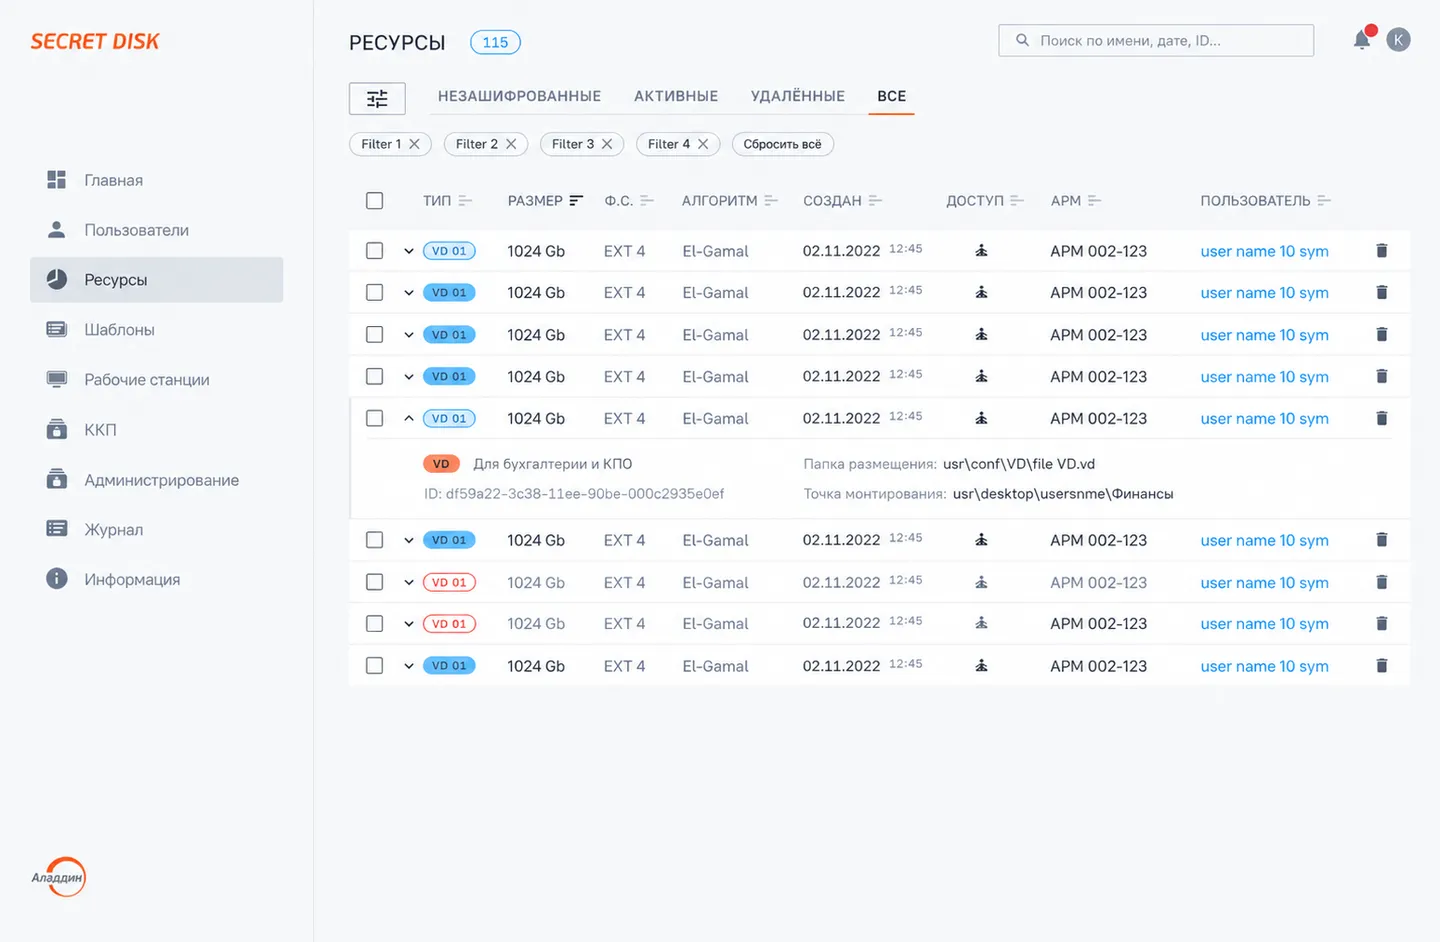The width and height of the screenshot is (1440, 942).
Task: Remove the Filter 2 chip
Action: [x=511, y=144]
